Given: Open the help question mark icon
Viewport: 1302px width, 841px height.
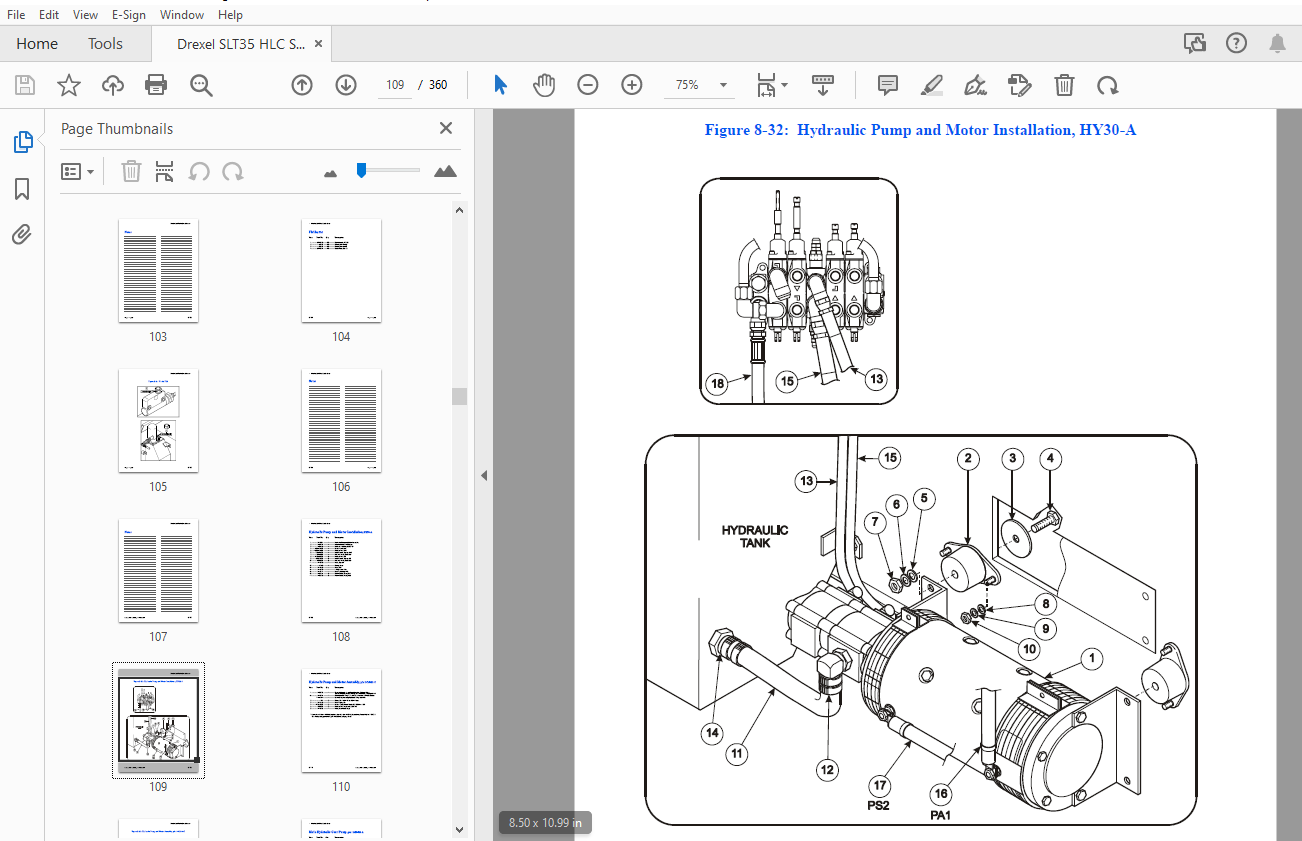Looking at the screenshot, I should click(x=1237, y=43).
